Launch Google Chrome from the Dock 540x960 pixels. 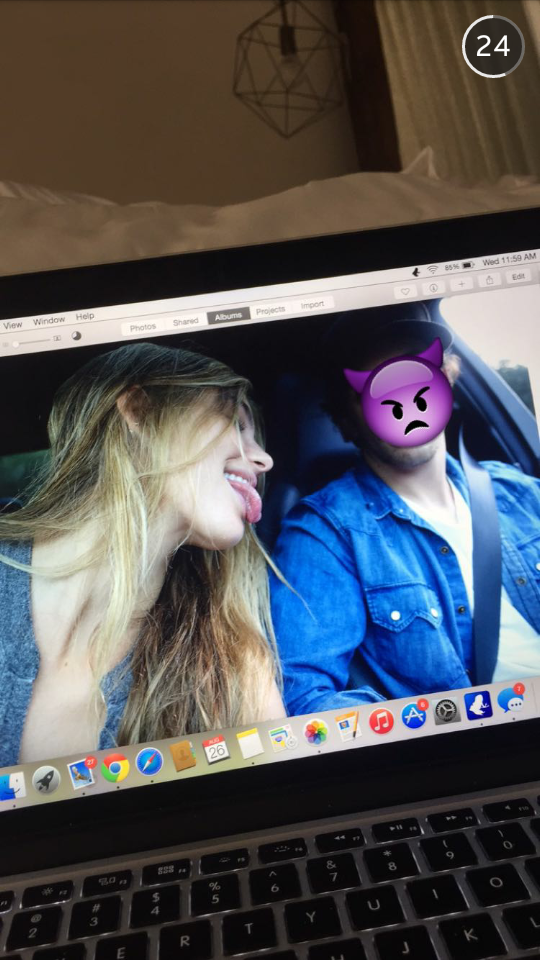[115, 768]
